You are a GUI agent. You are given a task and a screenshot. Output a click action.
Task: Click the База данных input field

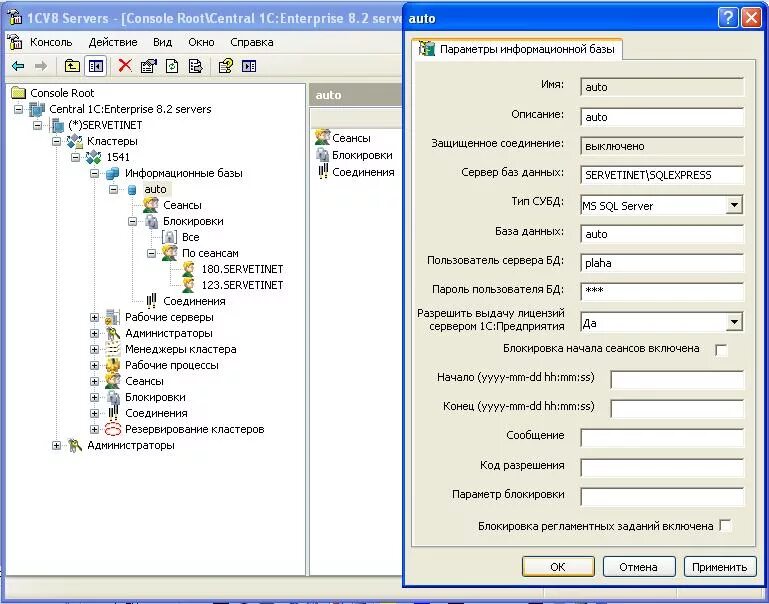click(662, 234)
